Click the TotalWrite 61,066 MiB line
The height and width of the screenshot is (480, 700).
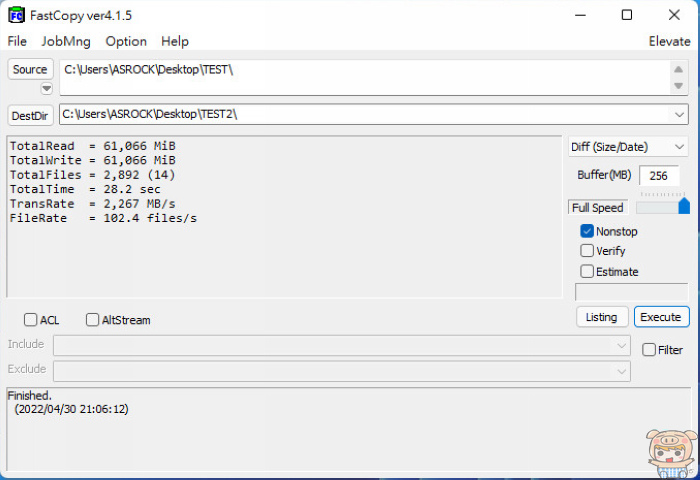click(93, 160)
